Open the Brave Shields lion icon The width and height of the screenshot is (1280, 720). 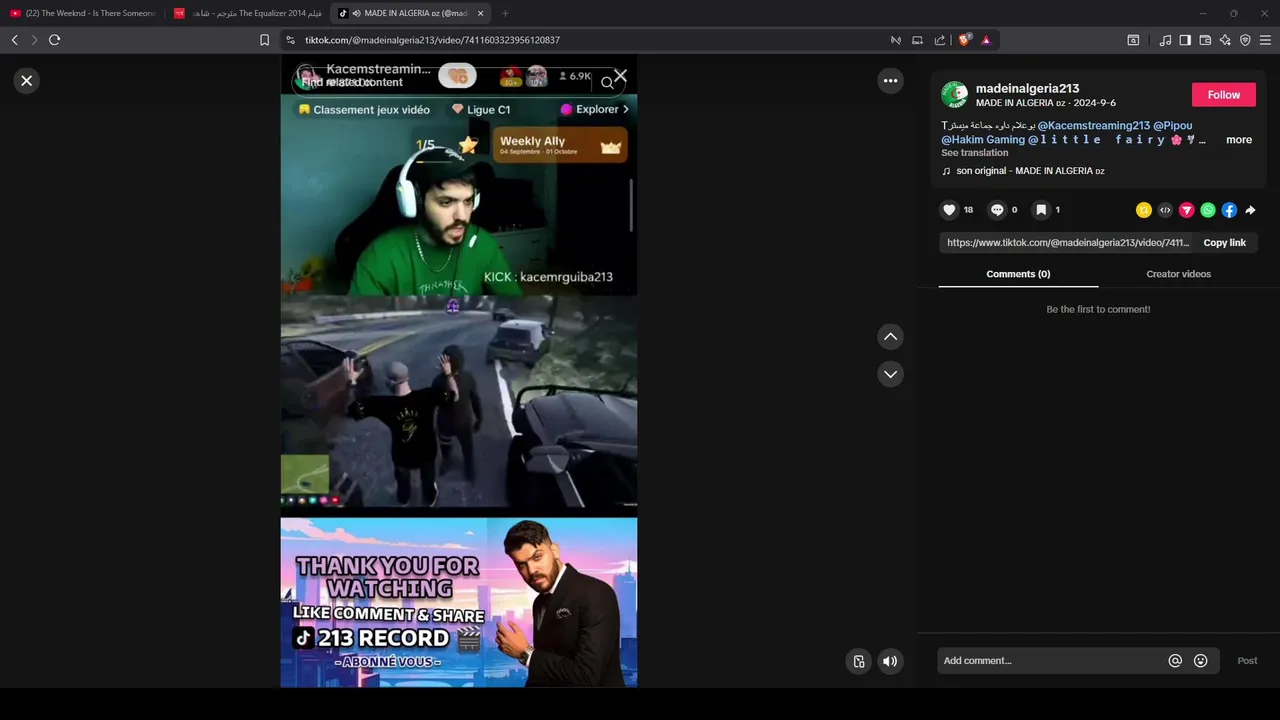[964, 40]
